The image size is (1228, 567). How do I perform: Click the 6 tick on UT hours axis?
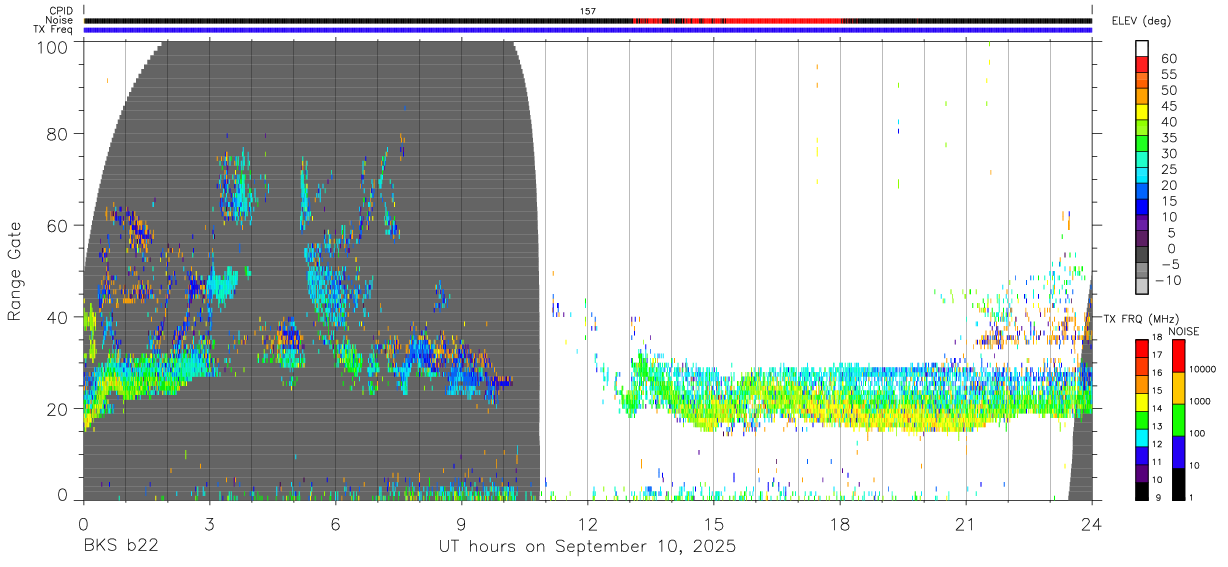pos(335,524)
